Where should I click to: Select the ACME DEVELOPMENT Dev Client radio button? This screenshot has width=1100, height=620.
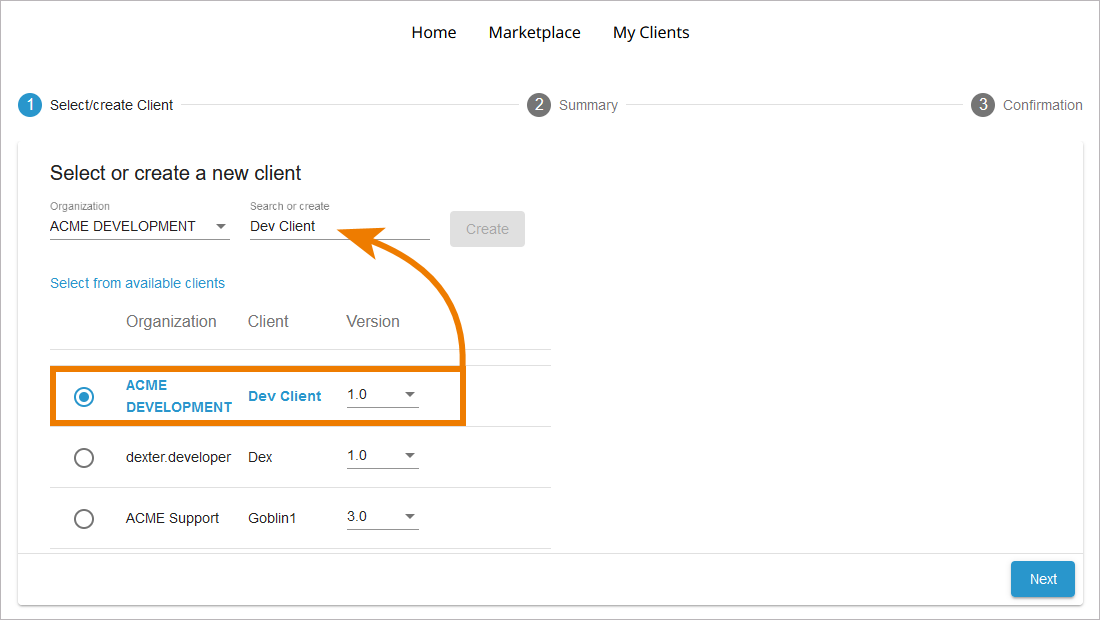click(x=84, y=397)
